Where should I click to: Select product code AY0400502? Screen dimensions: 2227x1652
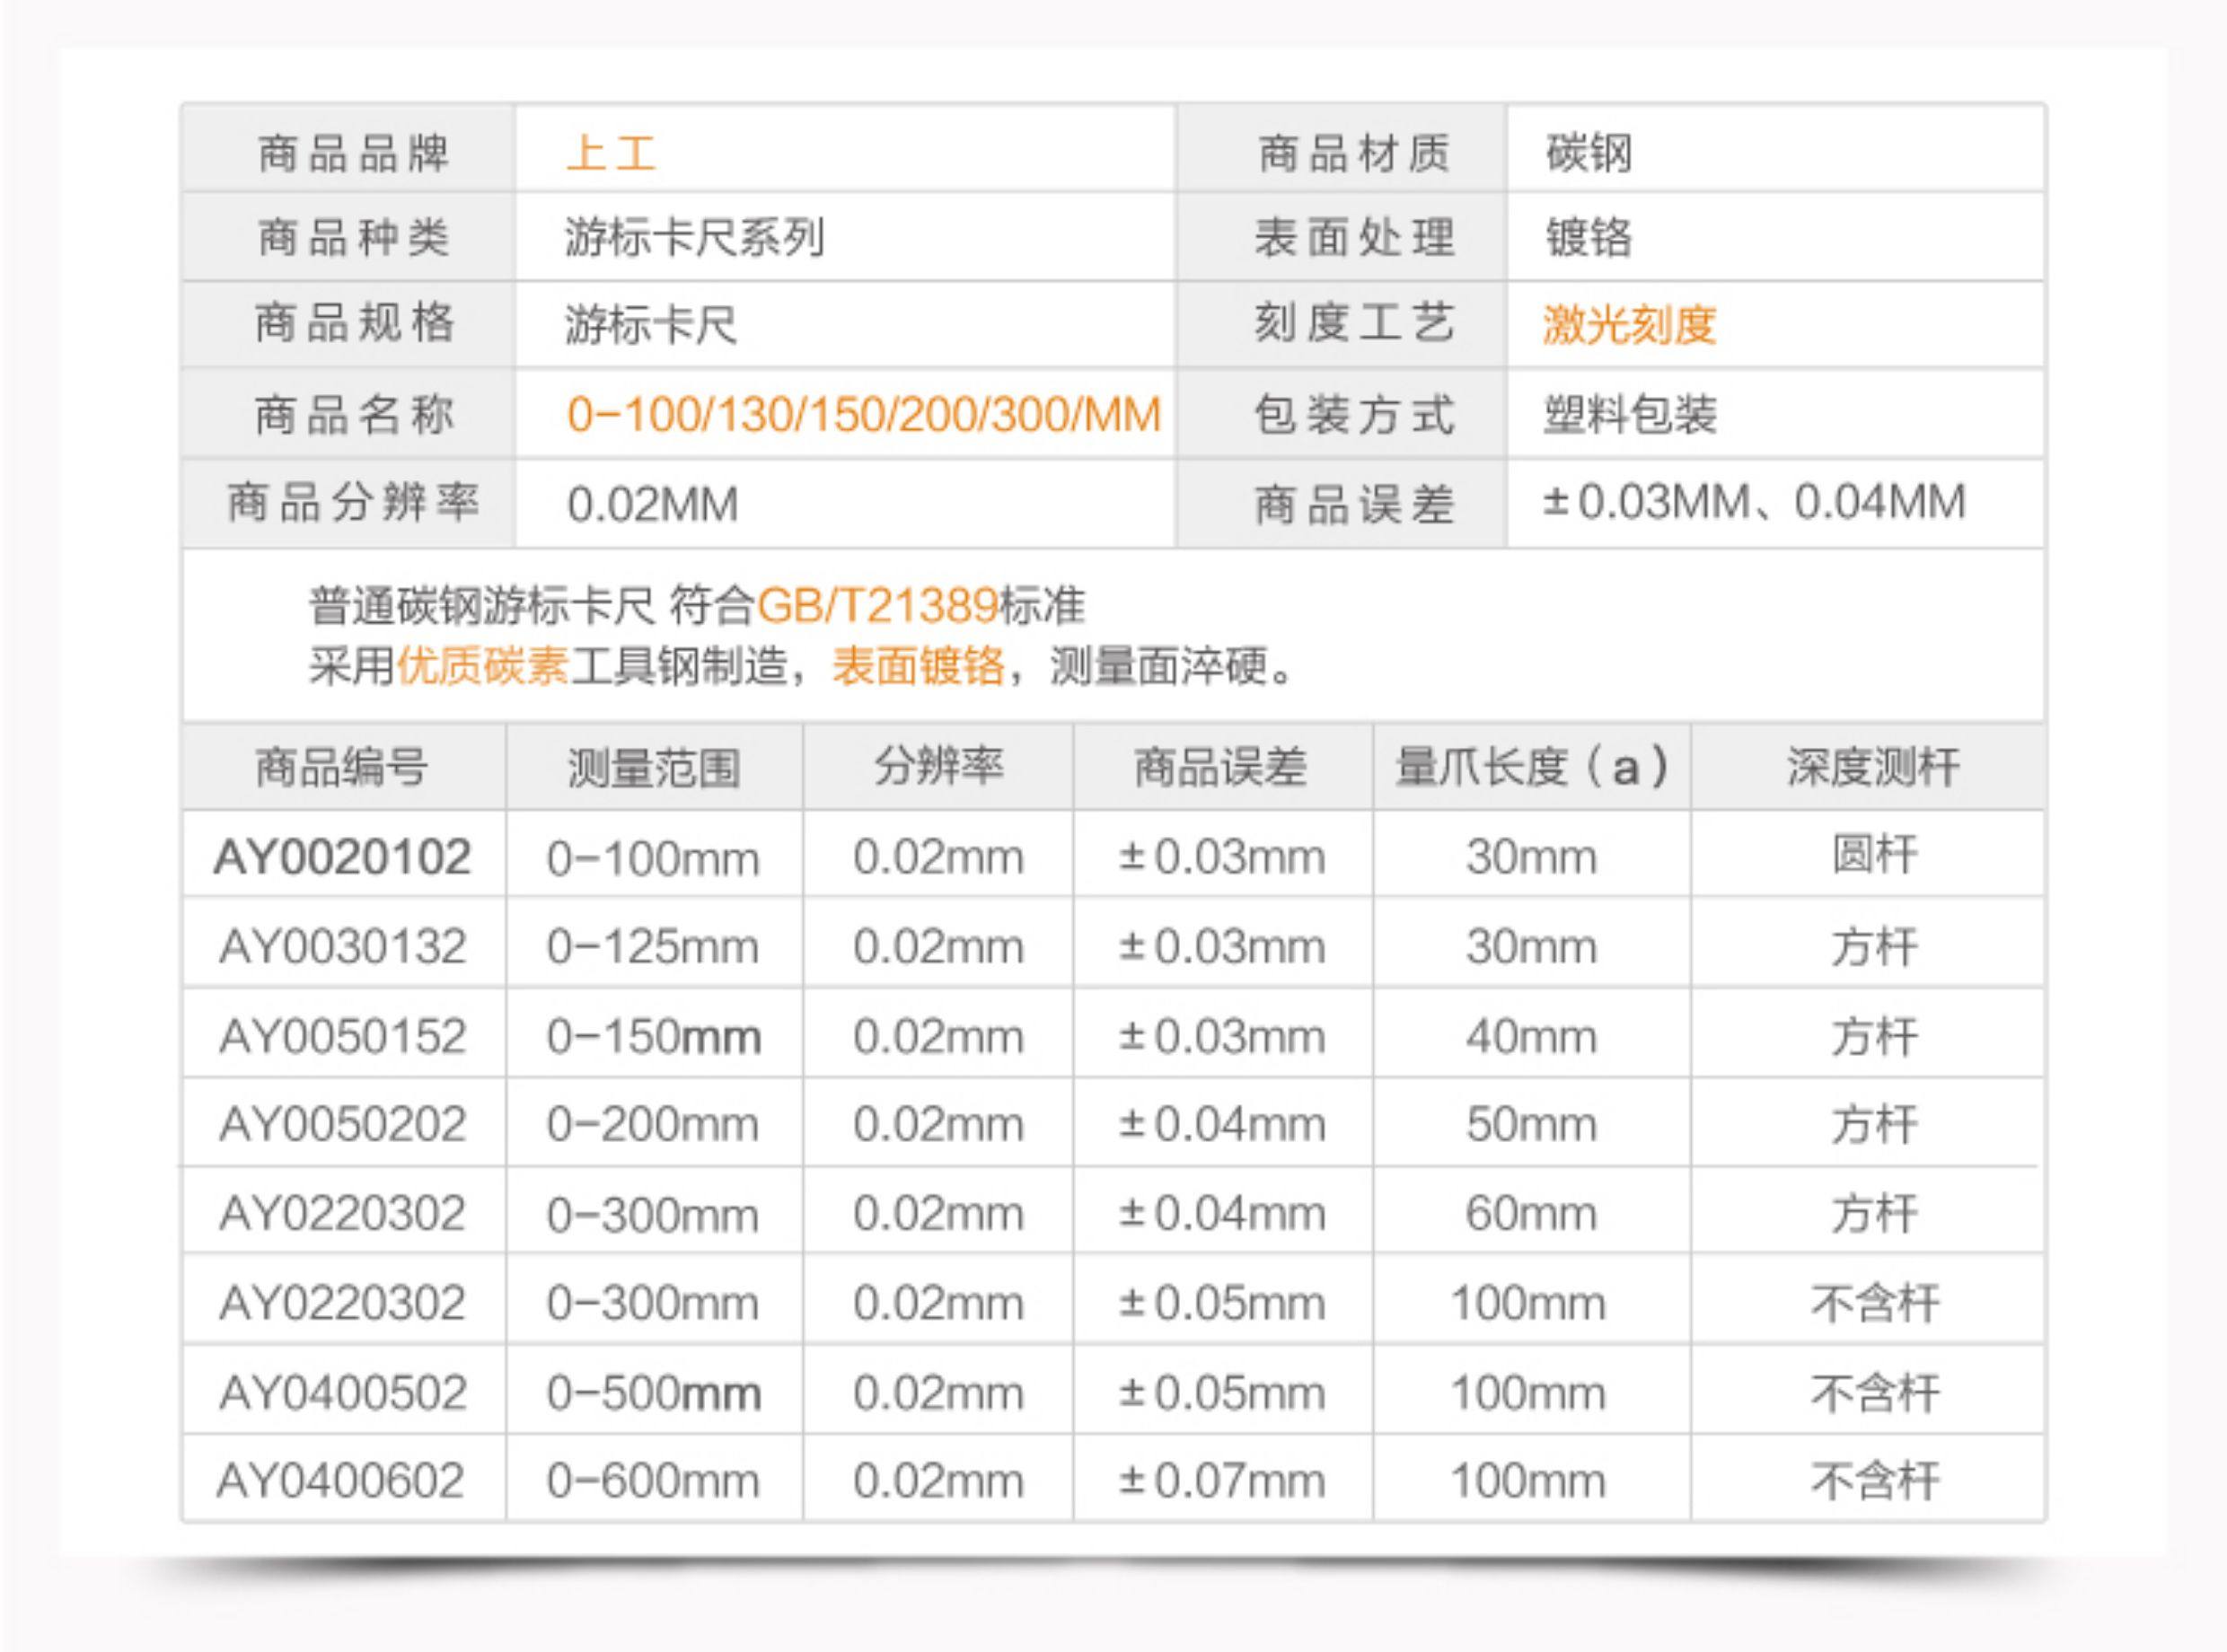(342, 1392)
